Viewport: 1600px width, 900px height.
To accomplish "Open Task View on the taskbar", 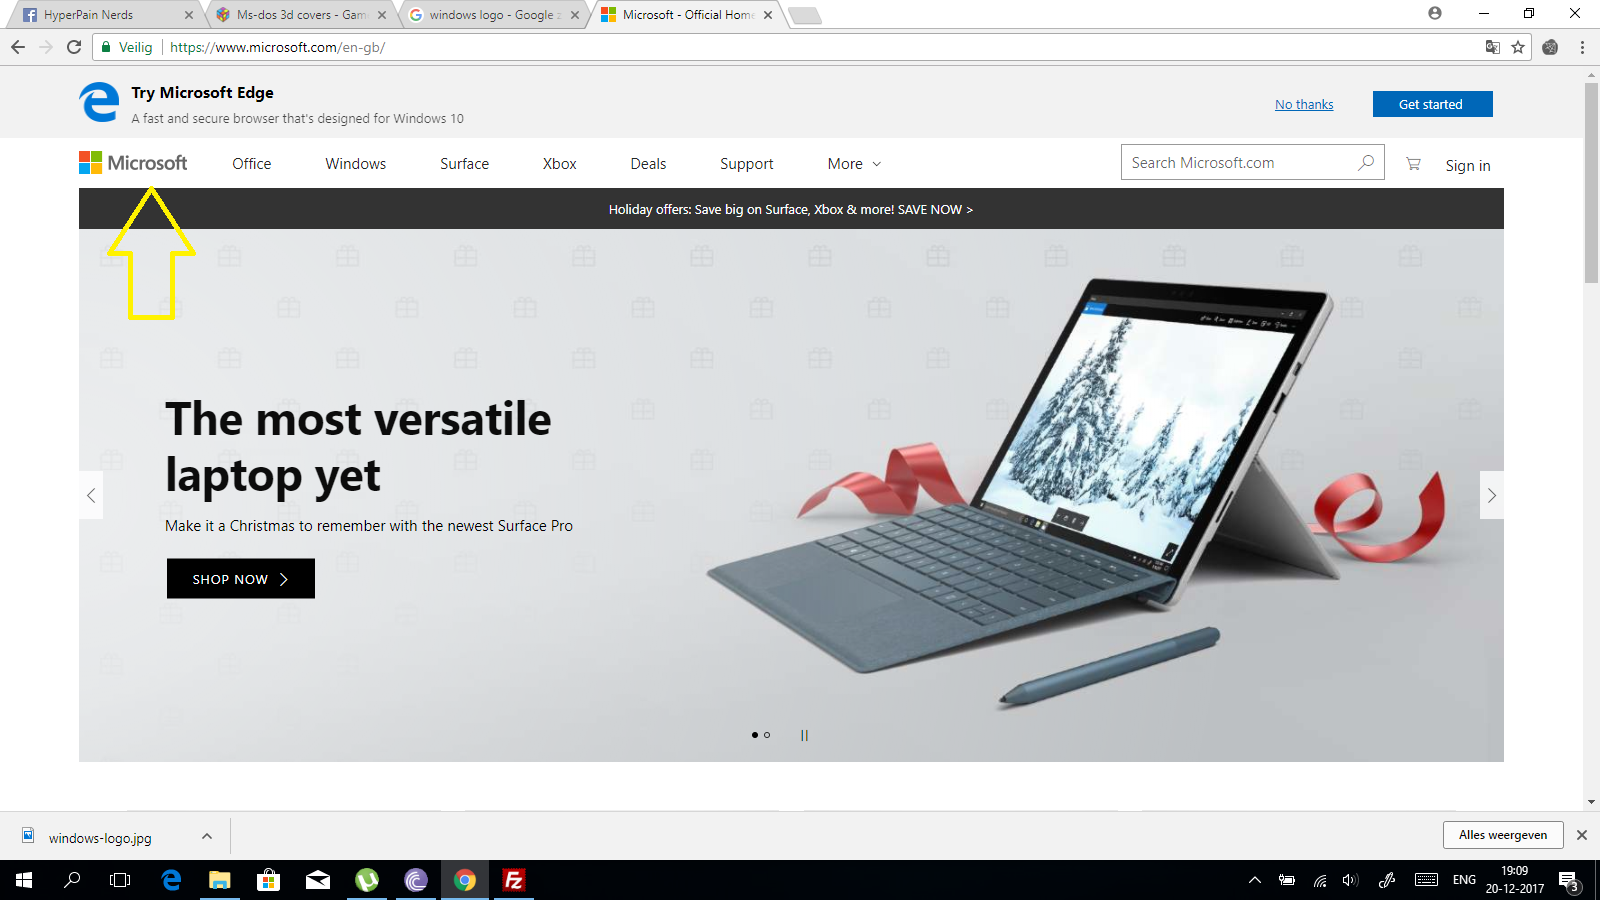I will coord(120,880).
